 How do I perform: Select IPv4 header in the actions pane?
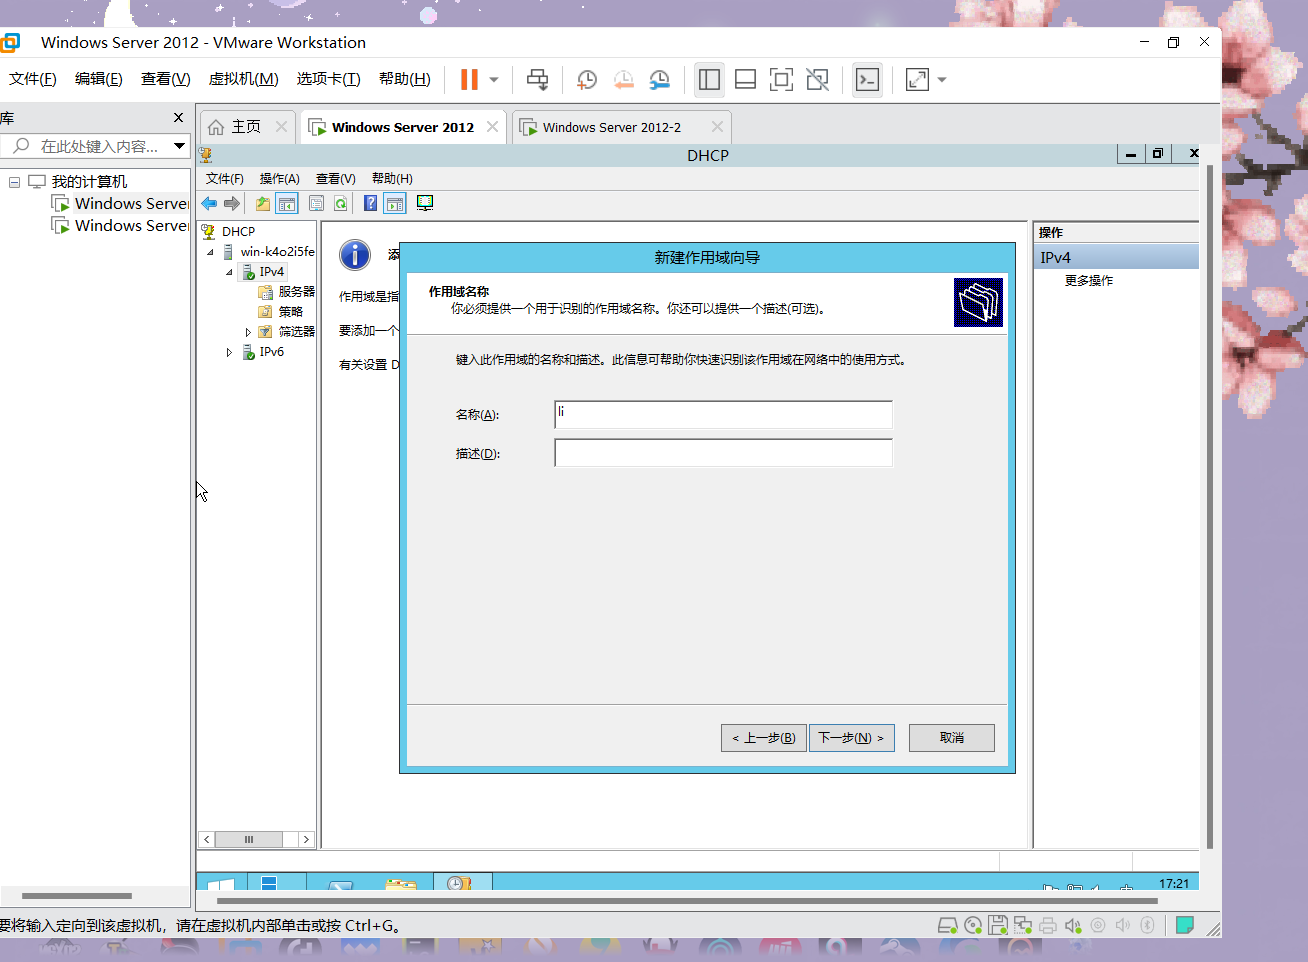coord(1116,258)
